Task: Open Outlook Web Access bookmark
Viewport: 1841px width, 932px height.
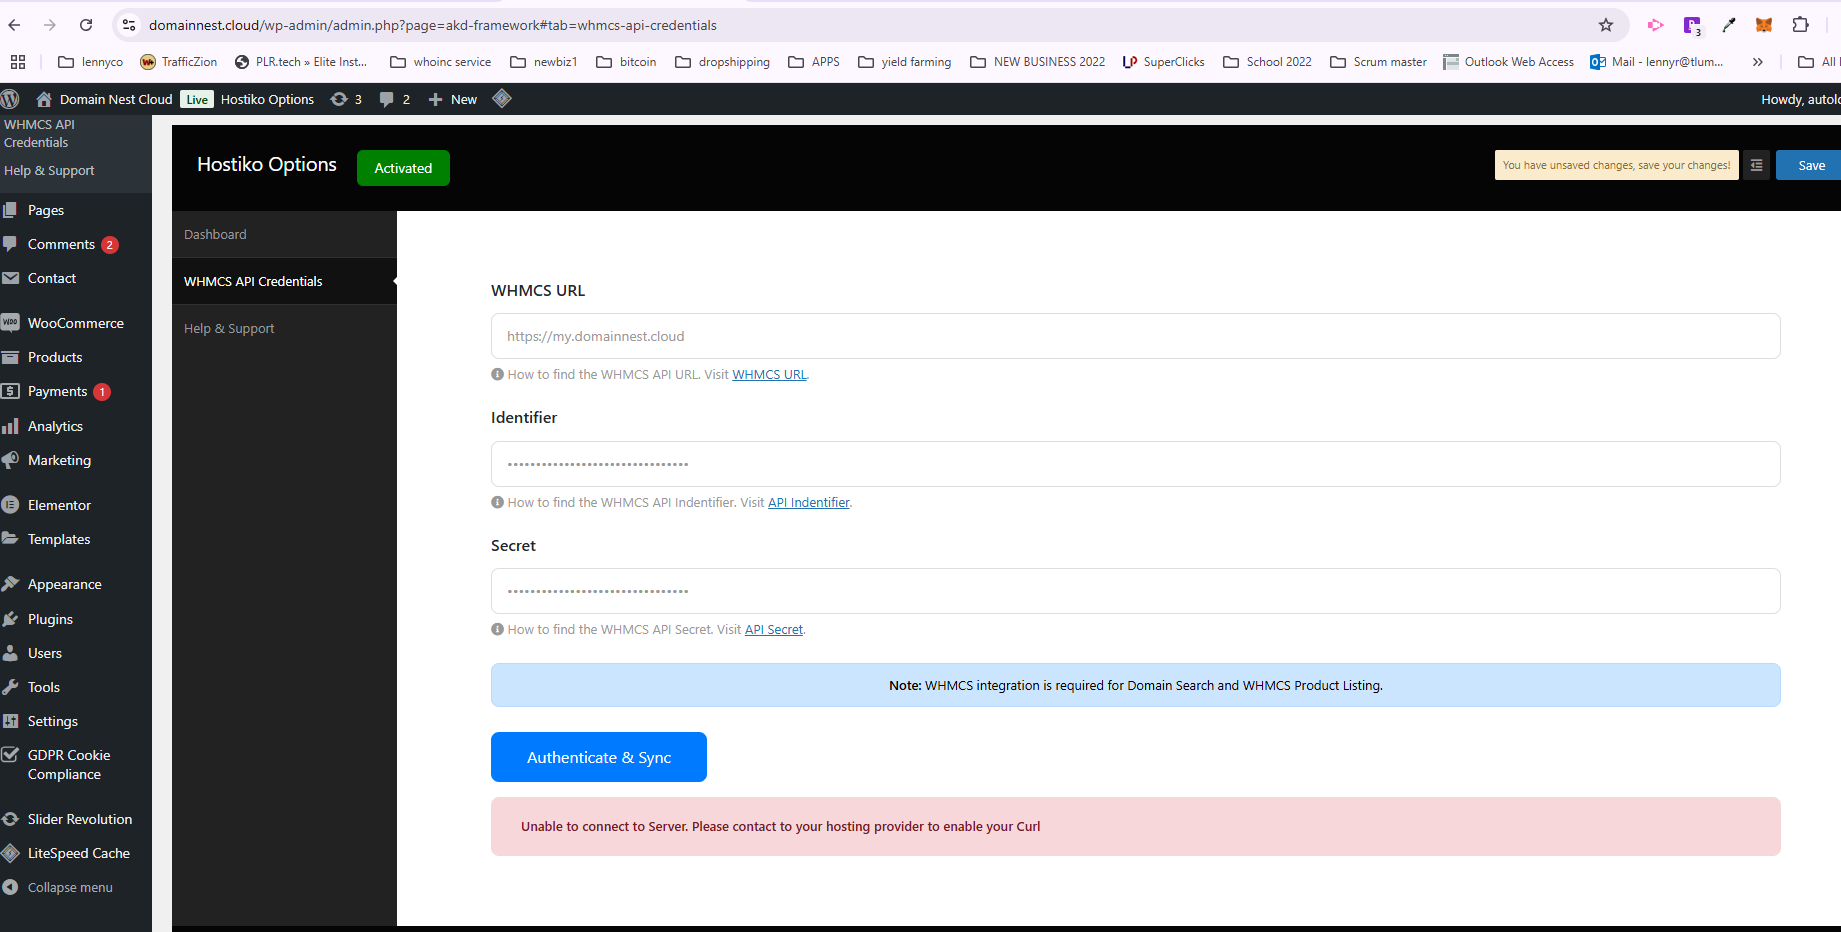Action: (x=1509, y=62)
